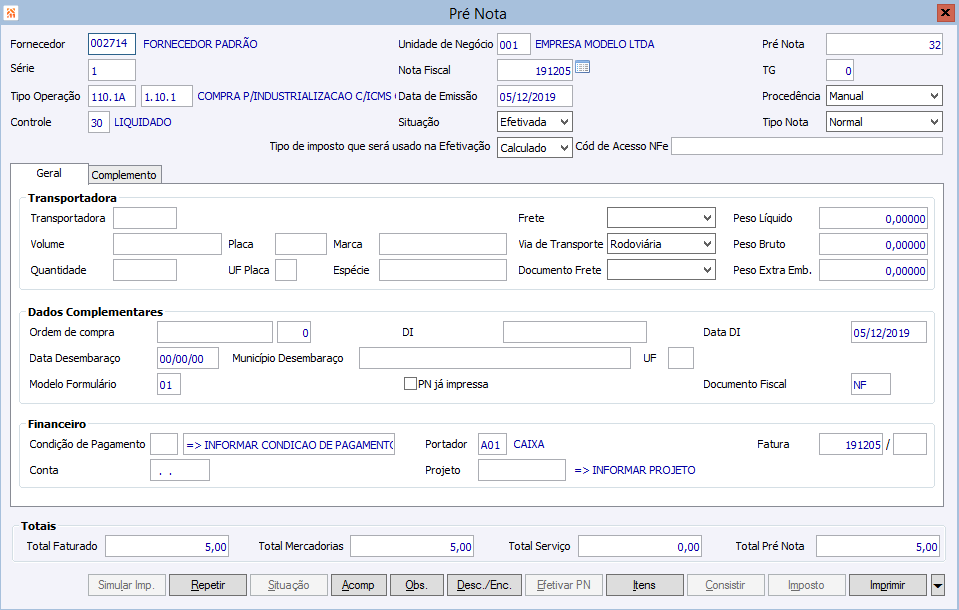Click the Transportadora input field
Image resolution: width=959 pixels, height=610 pixels.
145,218
